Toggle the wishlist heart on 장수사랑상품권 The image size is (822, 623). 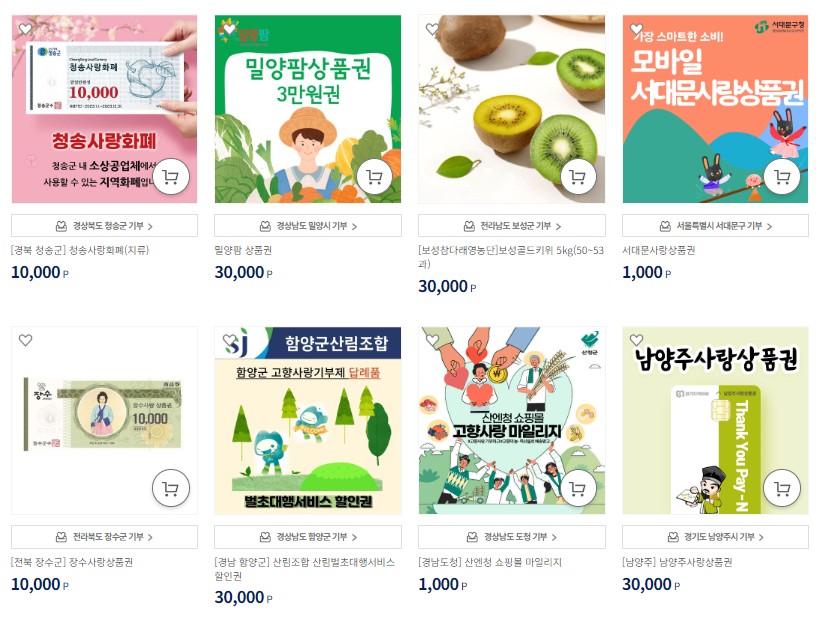click(x=26, y=340)
